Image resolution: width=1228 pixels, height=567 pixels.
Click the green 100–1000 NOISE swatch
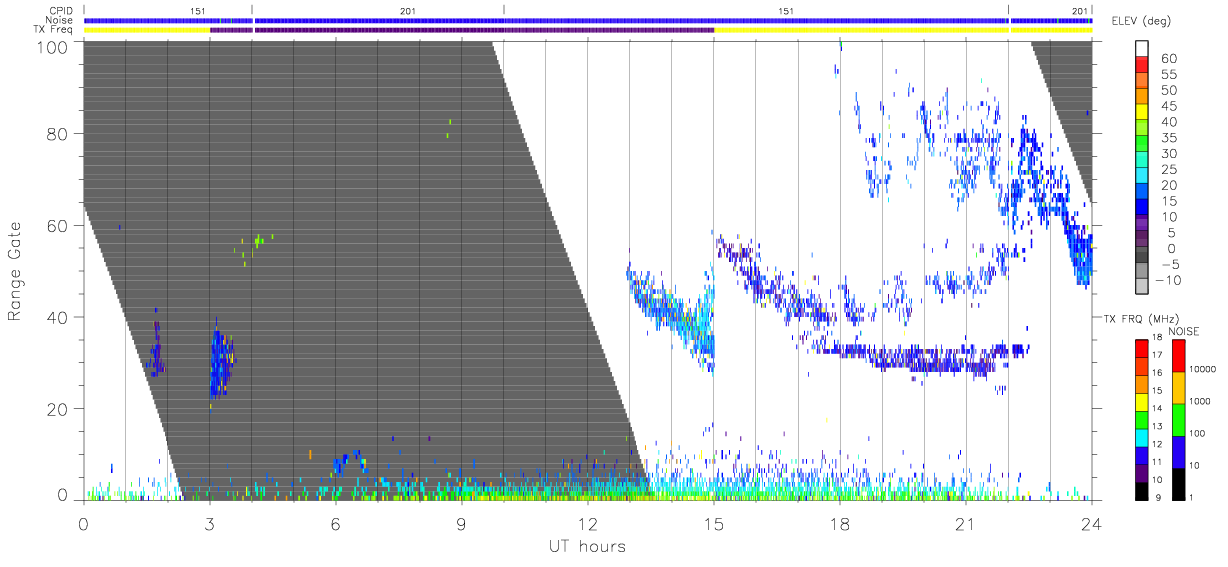(x=1178, y=418)
